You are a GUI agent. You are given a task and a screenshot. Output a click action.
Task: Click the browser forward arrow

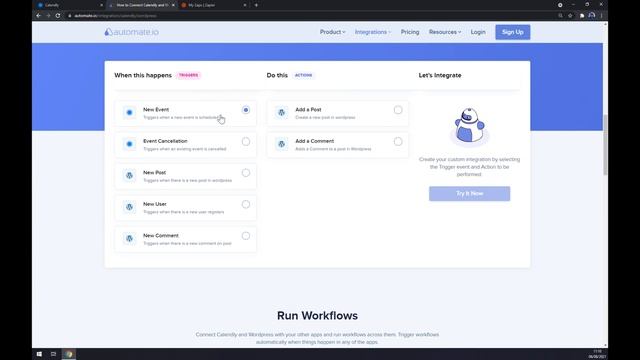[48, 16]
